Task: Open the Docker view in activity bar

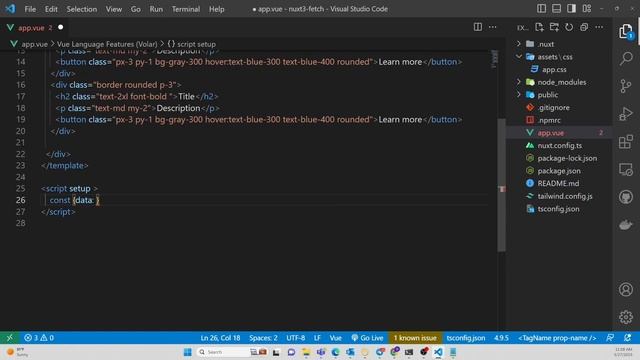Action: (x=626, y=224)
